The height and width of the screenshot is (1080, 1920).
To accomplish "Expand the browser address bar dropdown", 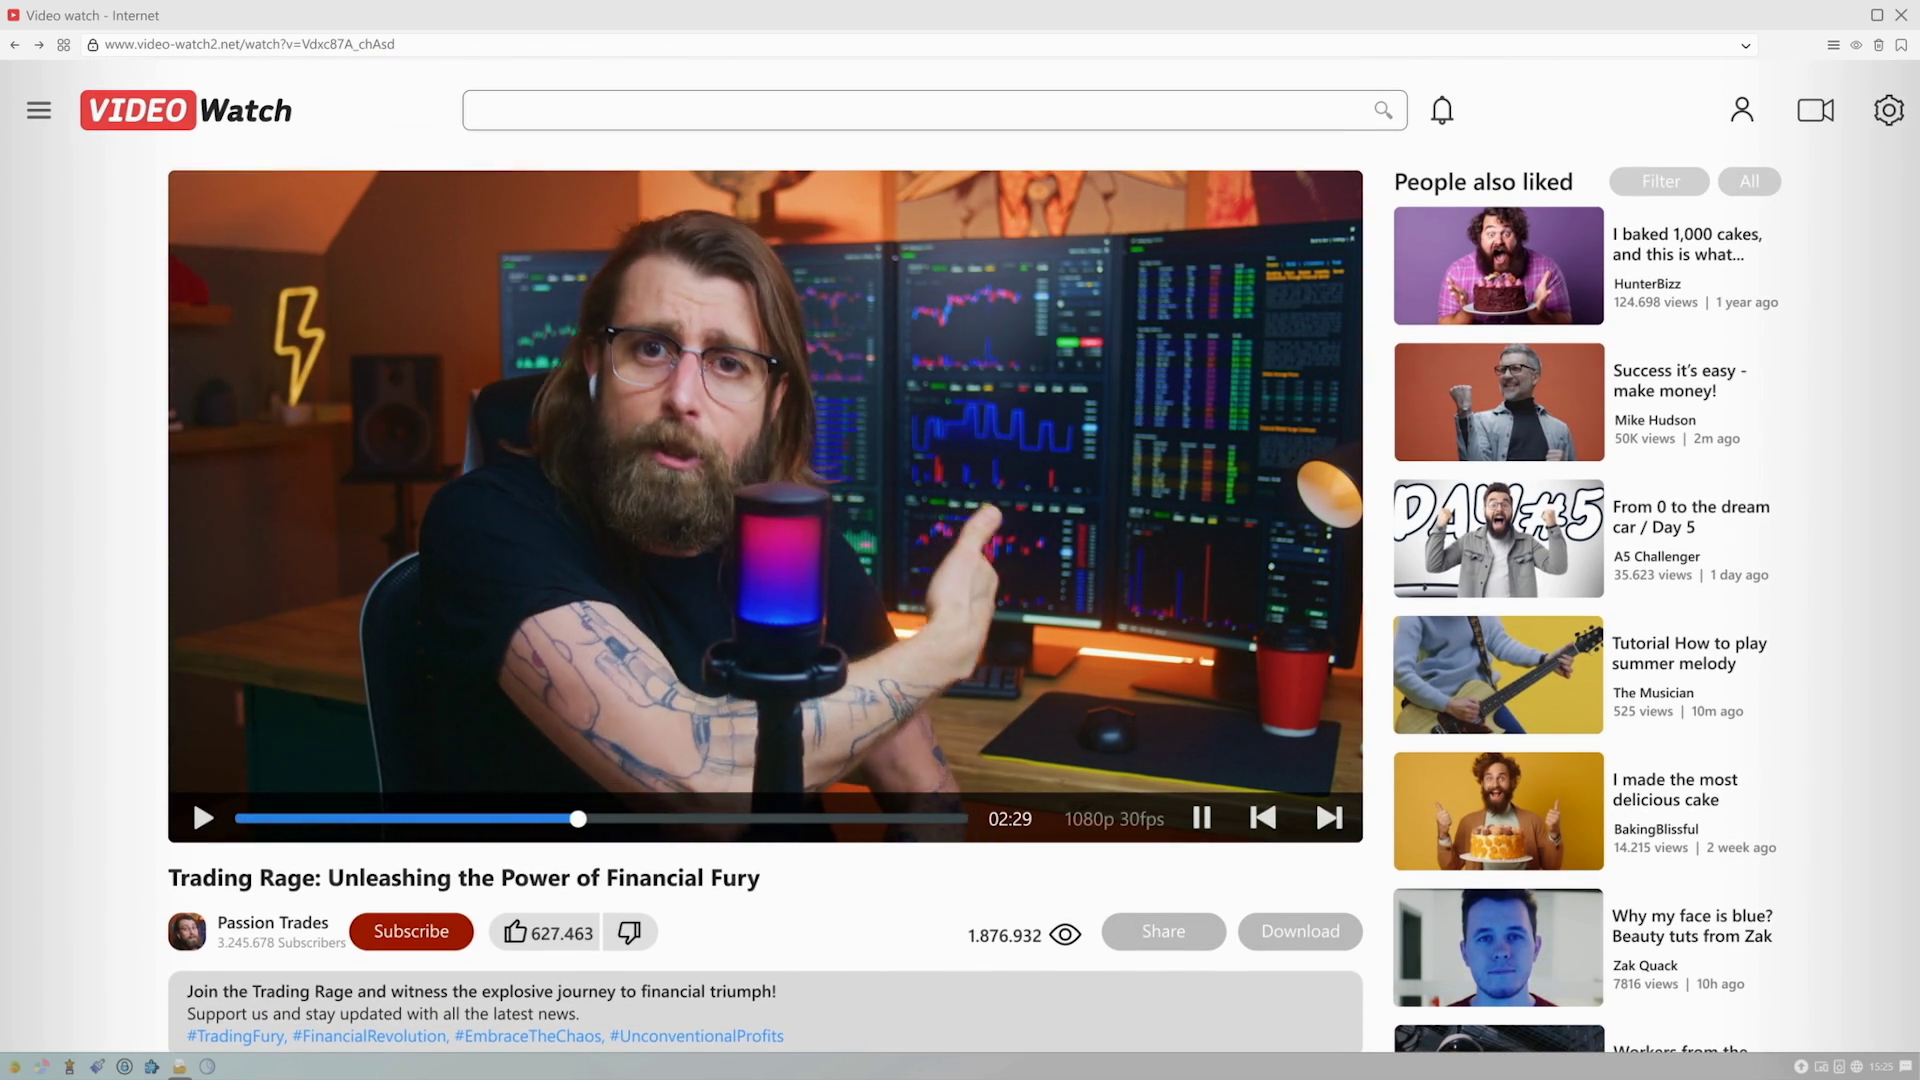I will tap(1745, 45).
